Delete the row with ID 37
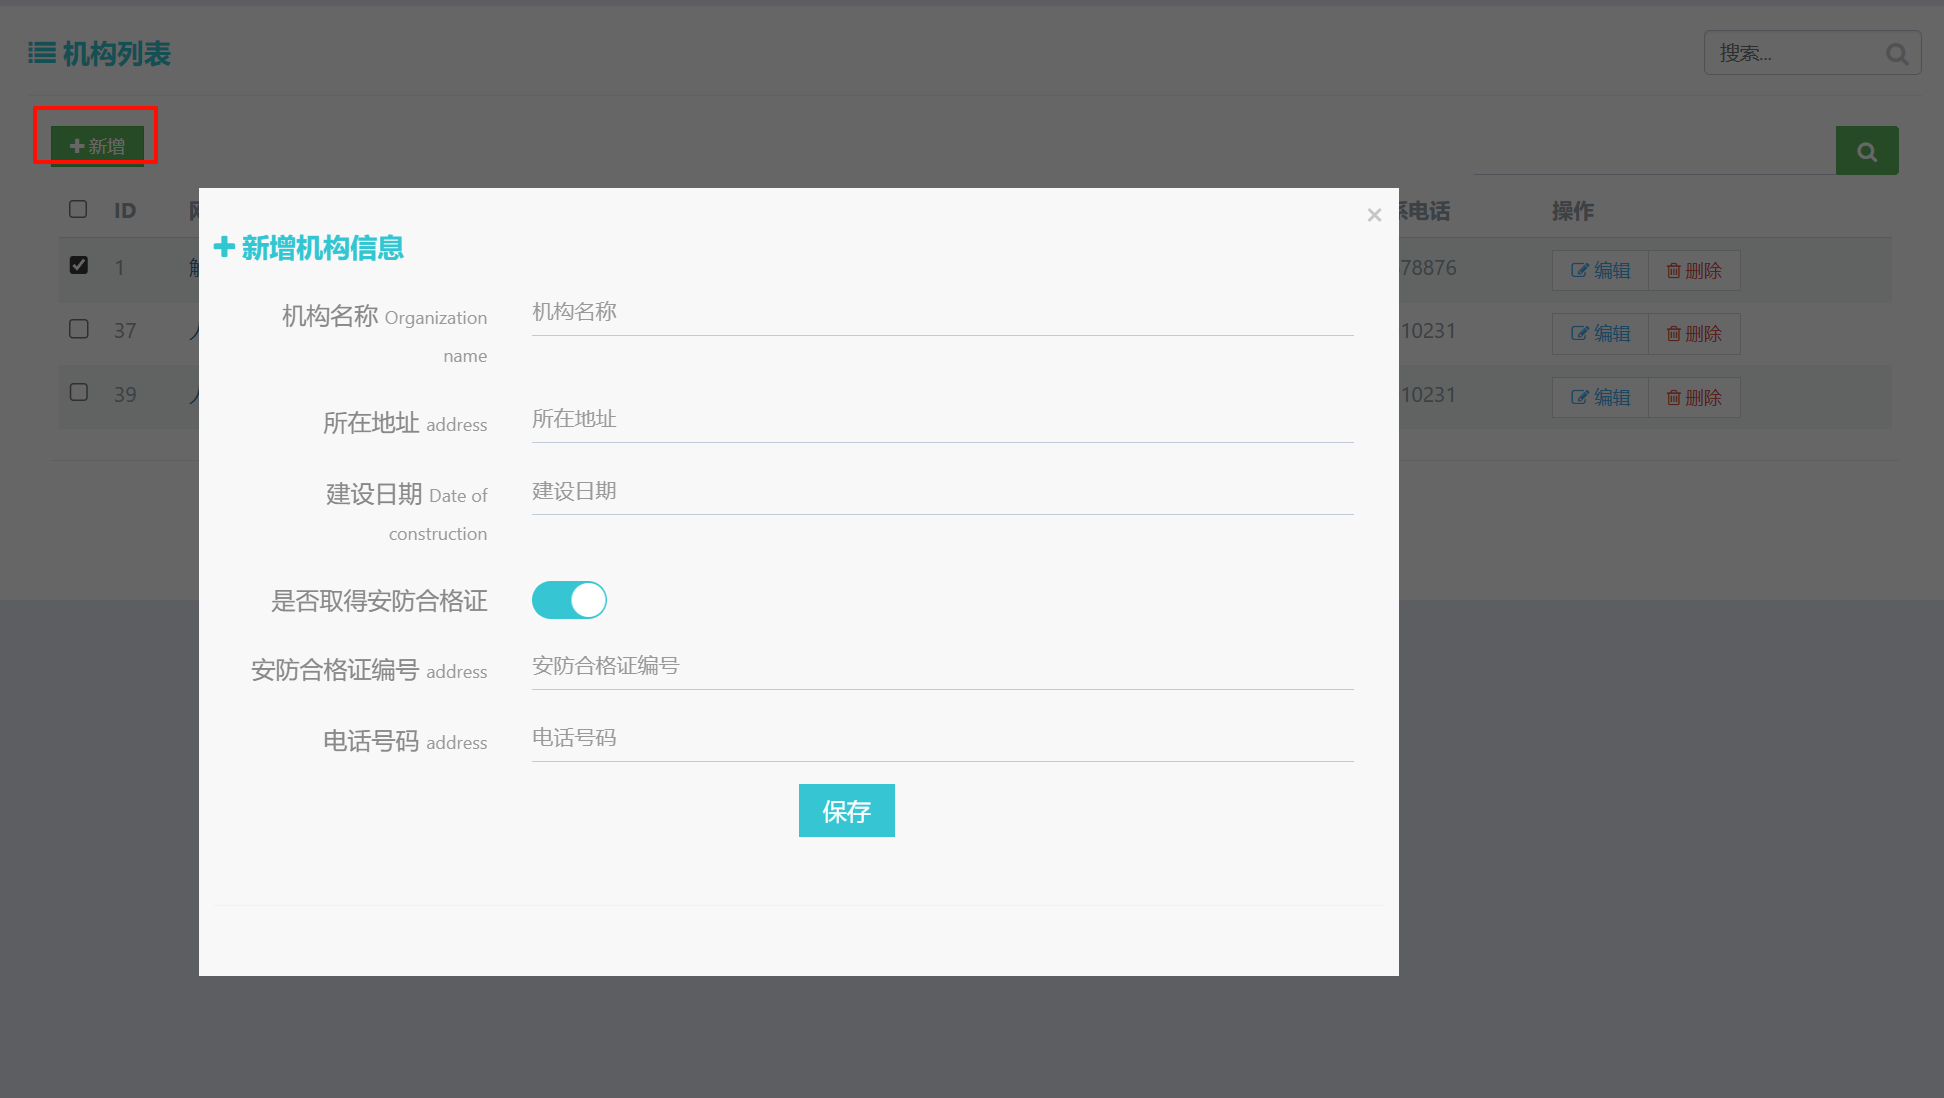1944x1098 pixels. pos(1694,334)
